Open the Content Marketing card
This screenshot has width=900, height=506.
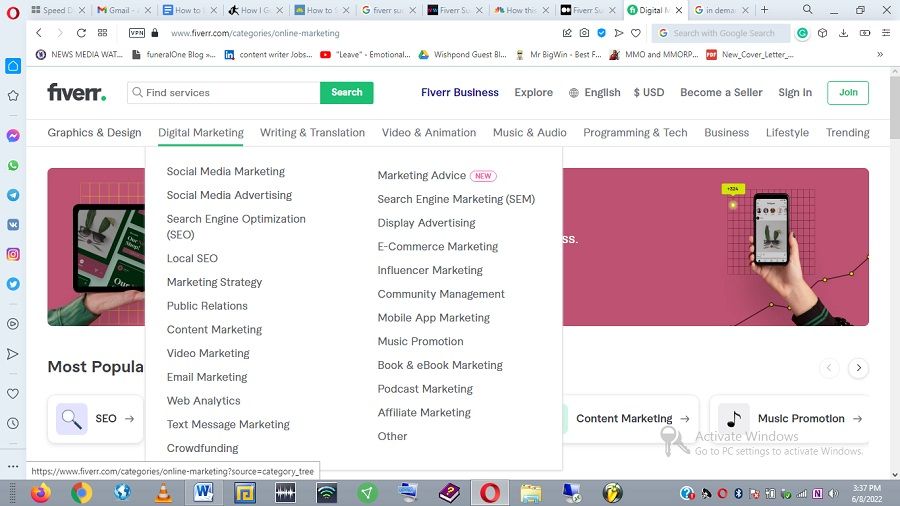pyautogui.click(x=631, y=419)
